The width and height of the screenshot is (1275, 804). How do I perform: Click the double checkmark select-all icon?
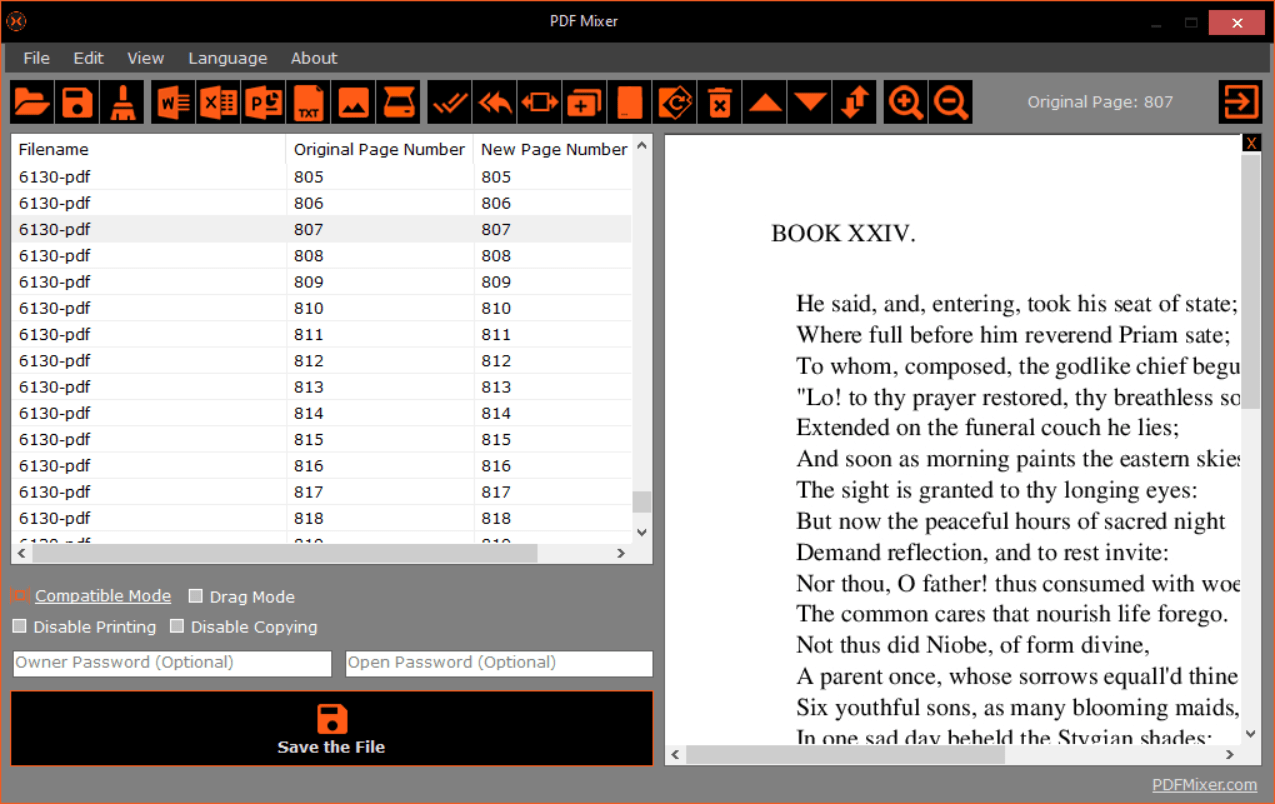pyautogui.click(x=449, y=102)
